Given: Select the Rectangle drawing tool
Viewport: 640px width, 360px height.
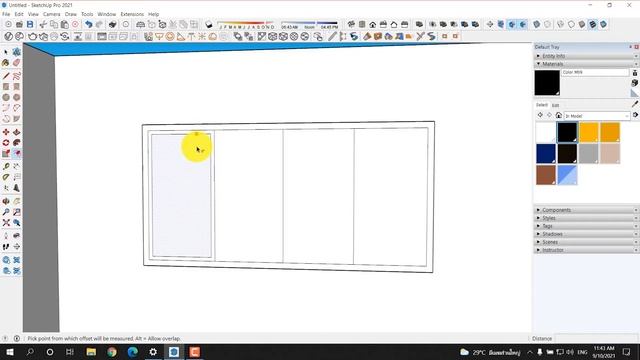Looking at the screenshot, I should click(x=6, y=87).
